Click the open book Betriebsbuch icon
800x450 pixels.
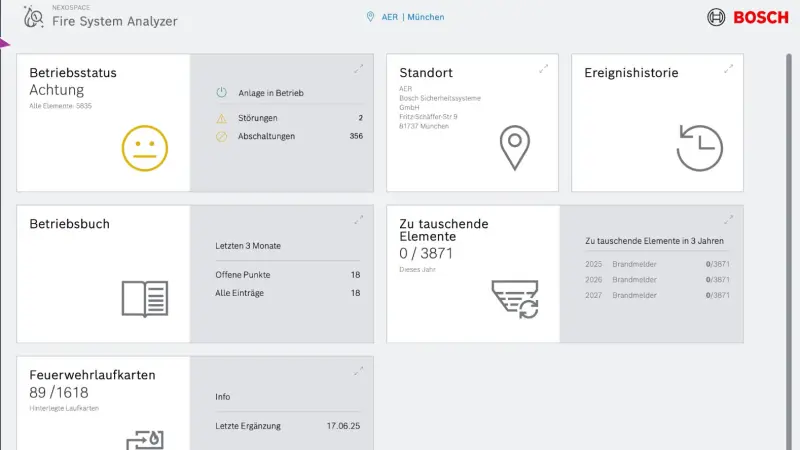point(145,298)
